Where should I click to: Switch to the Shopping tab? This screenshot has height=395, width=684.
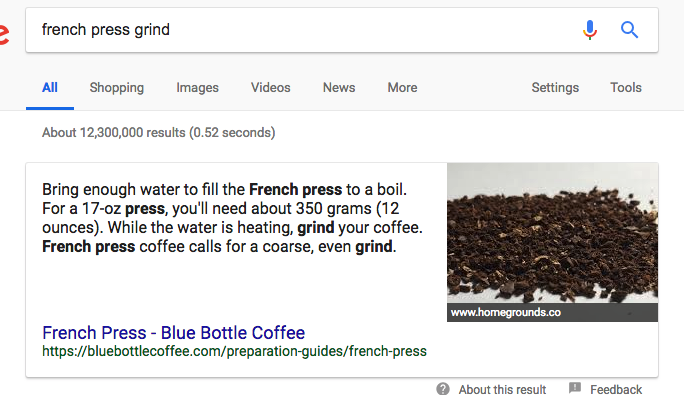pyautogui.click(x=116, y=88)
